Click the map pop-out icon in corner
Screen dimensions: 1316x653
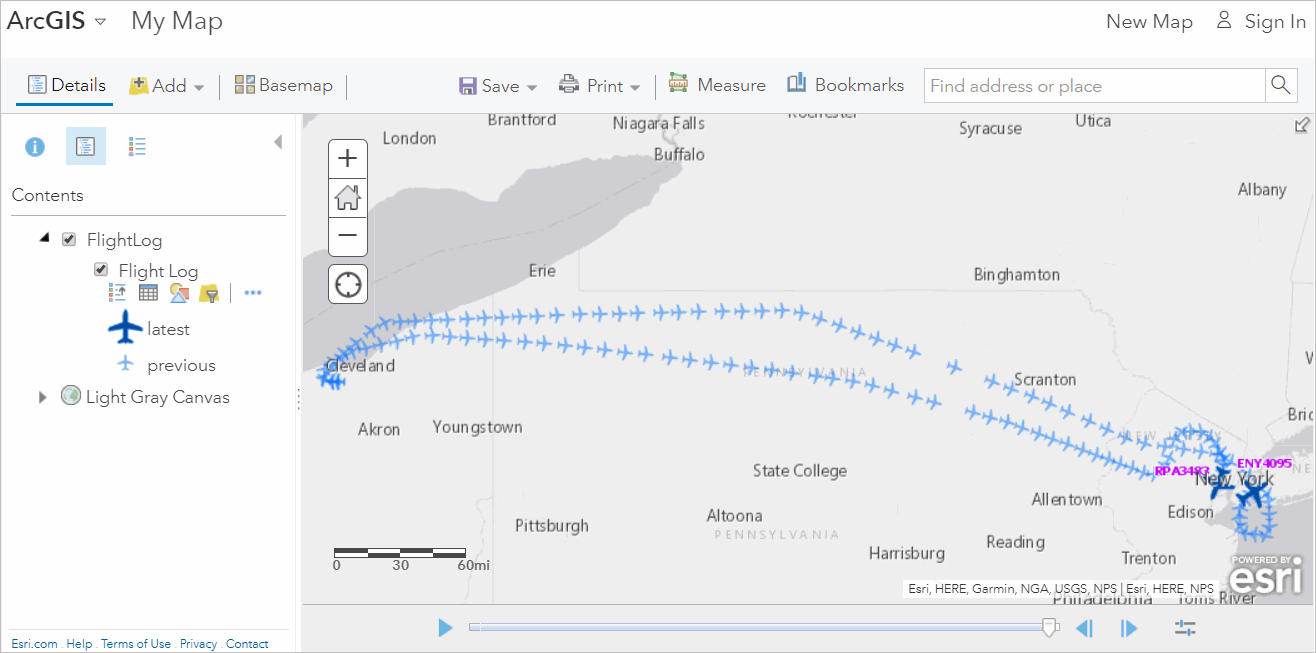1301,125
